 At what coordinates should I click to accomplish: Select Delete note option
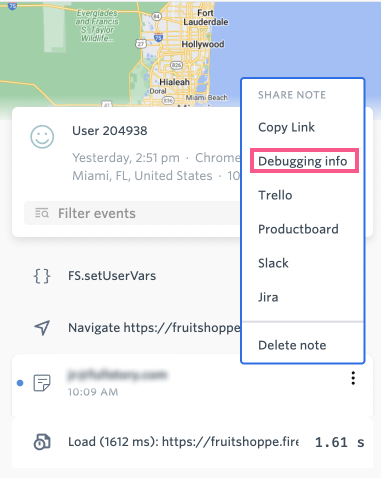point(292,345)
